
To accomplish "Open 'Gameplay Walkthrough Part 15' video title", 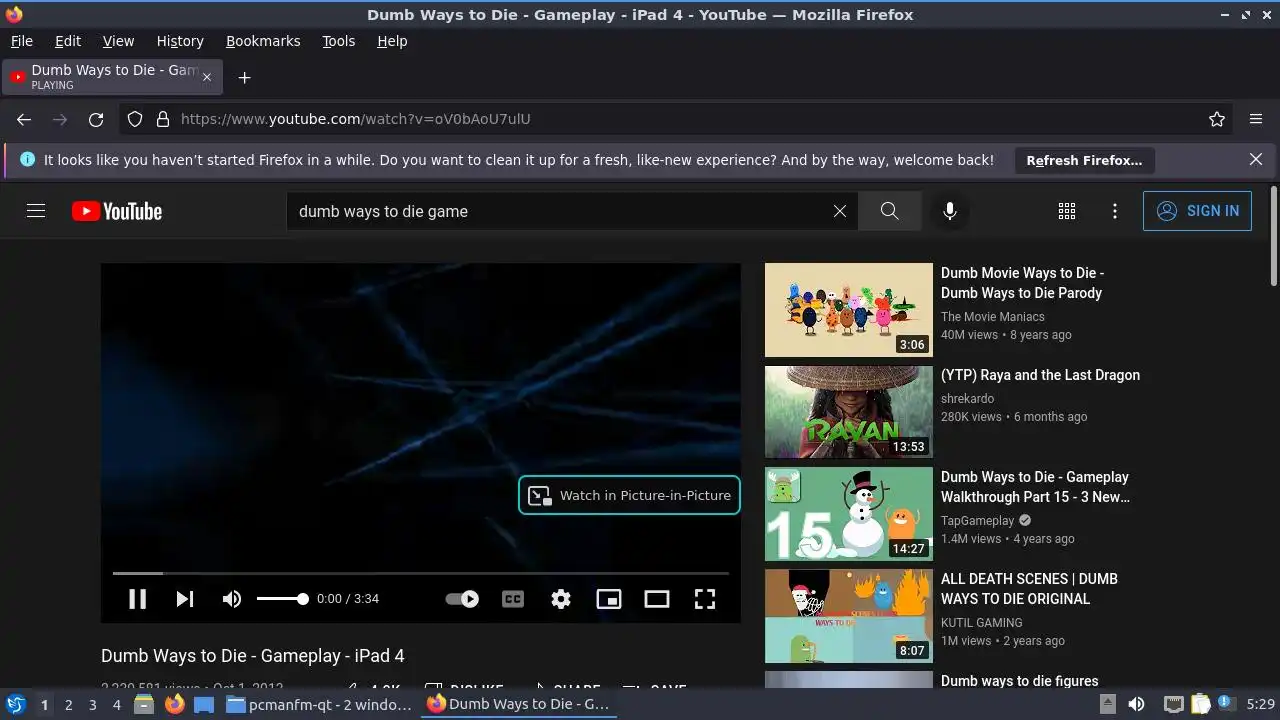I will tap(1035, 487).
